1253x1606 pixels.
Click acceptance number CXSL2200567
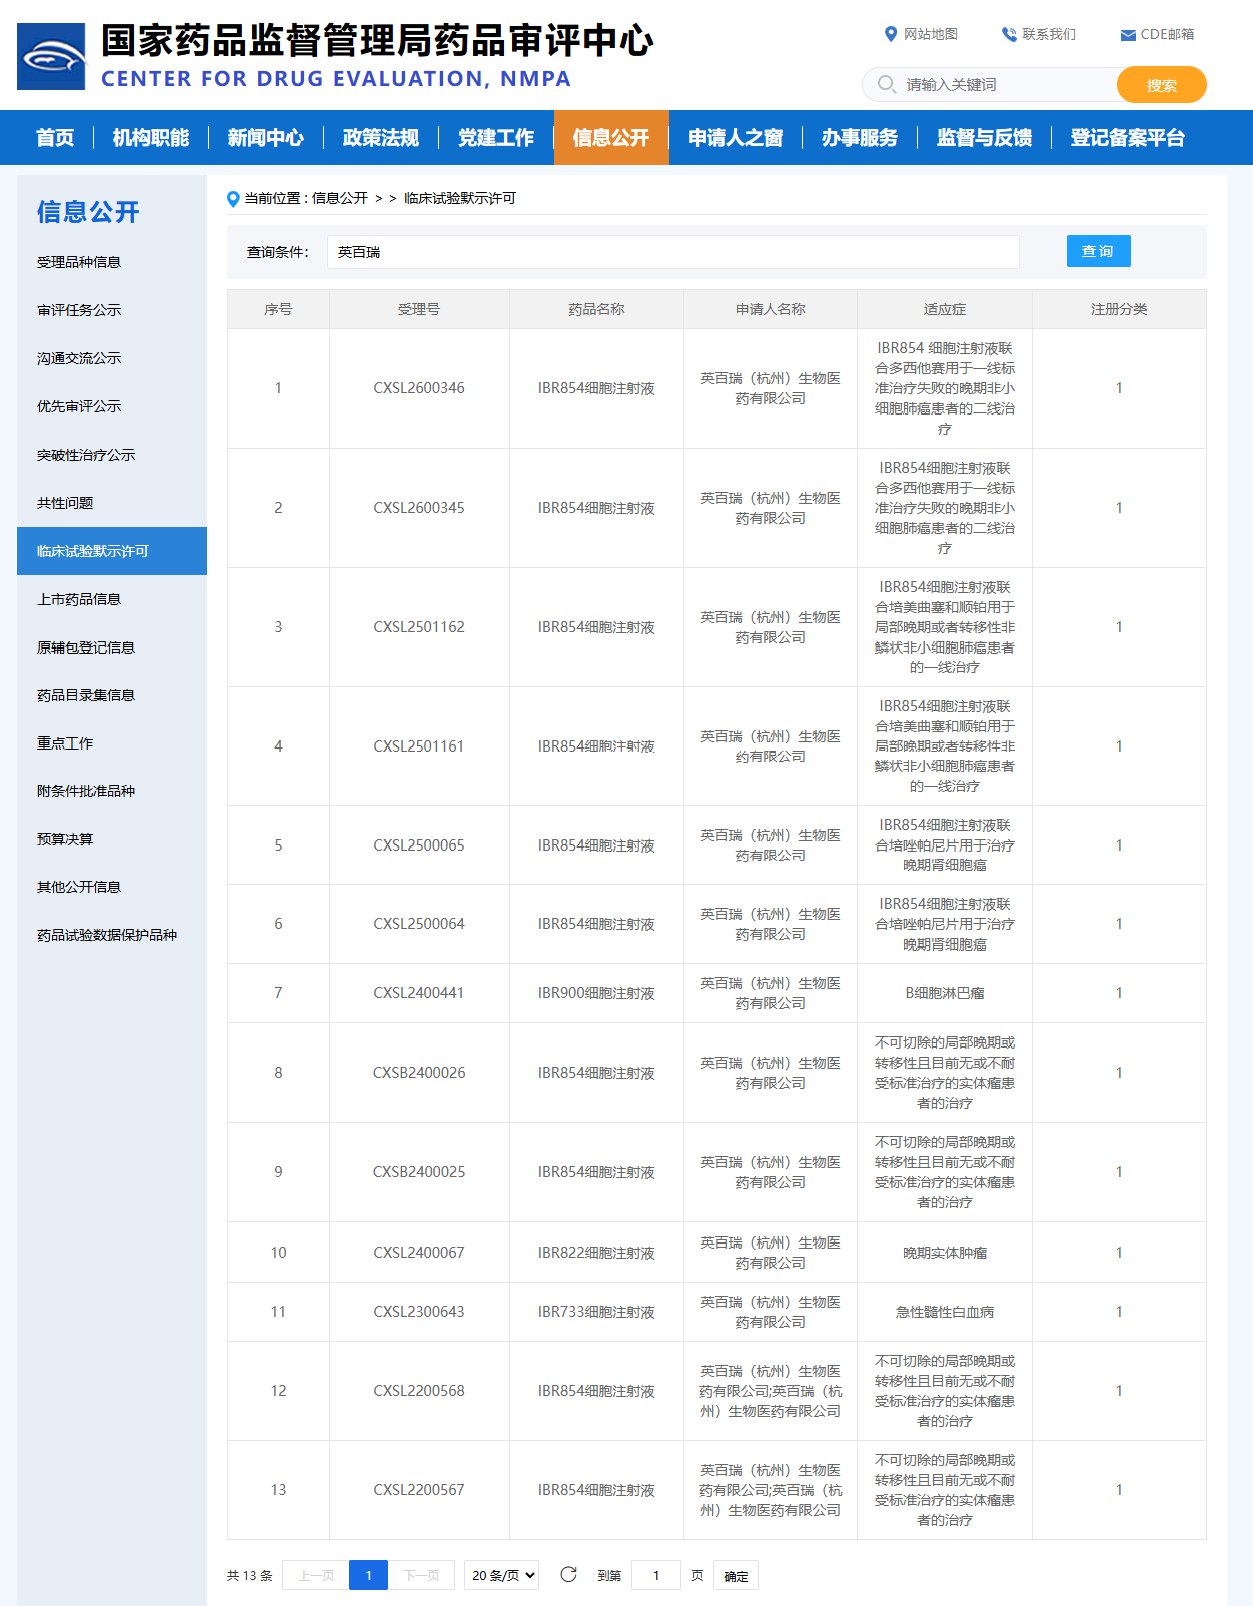pos(419,1490)
